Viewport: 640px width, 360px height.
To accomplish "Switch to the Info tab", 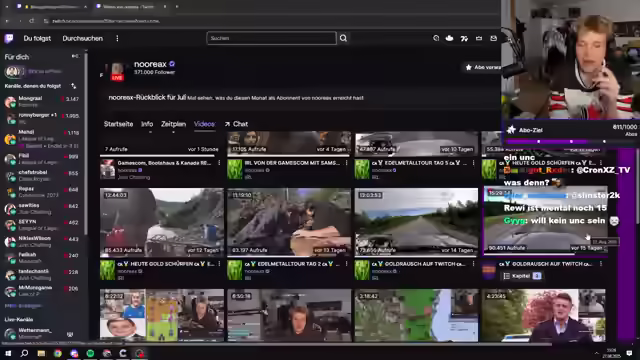I will (147, 124).
